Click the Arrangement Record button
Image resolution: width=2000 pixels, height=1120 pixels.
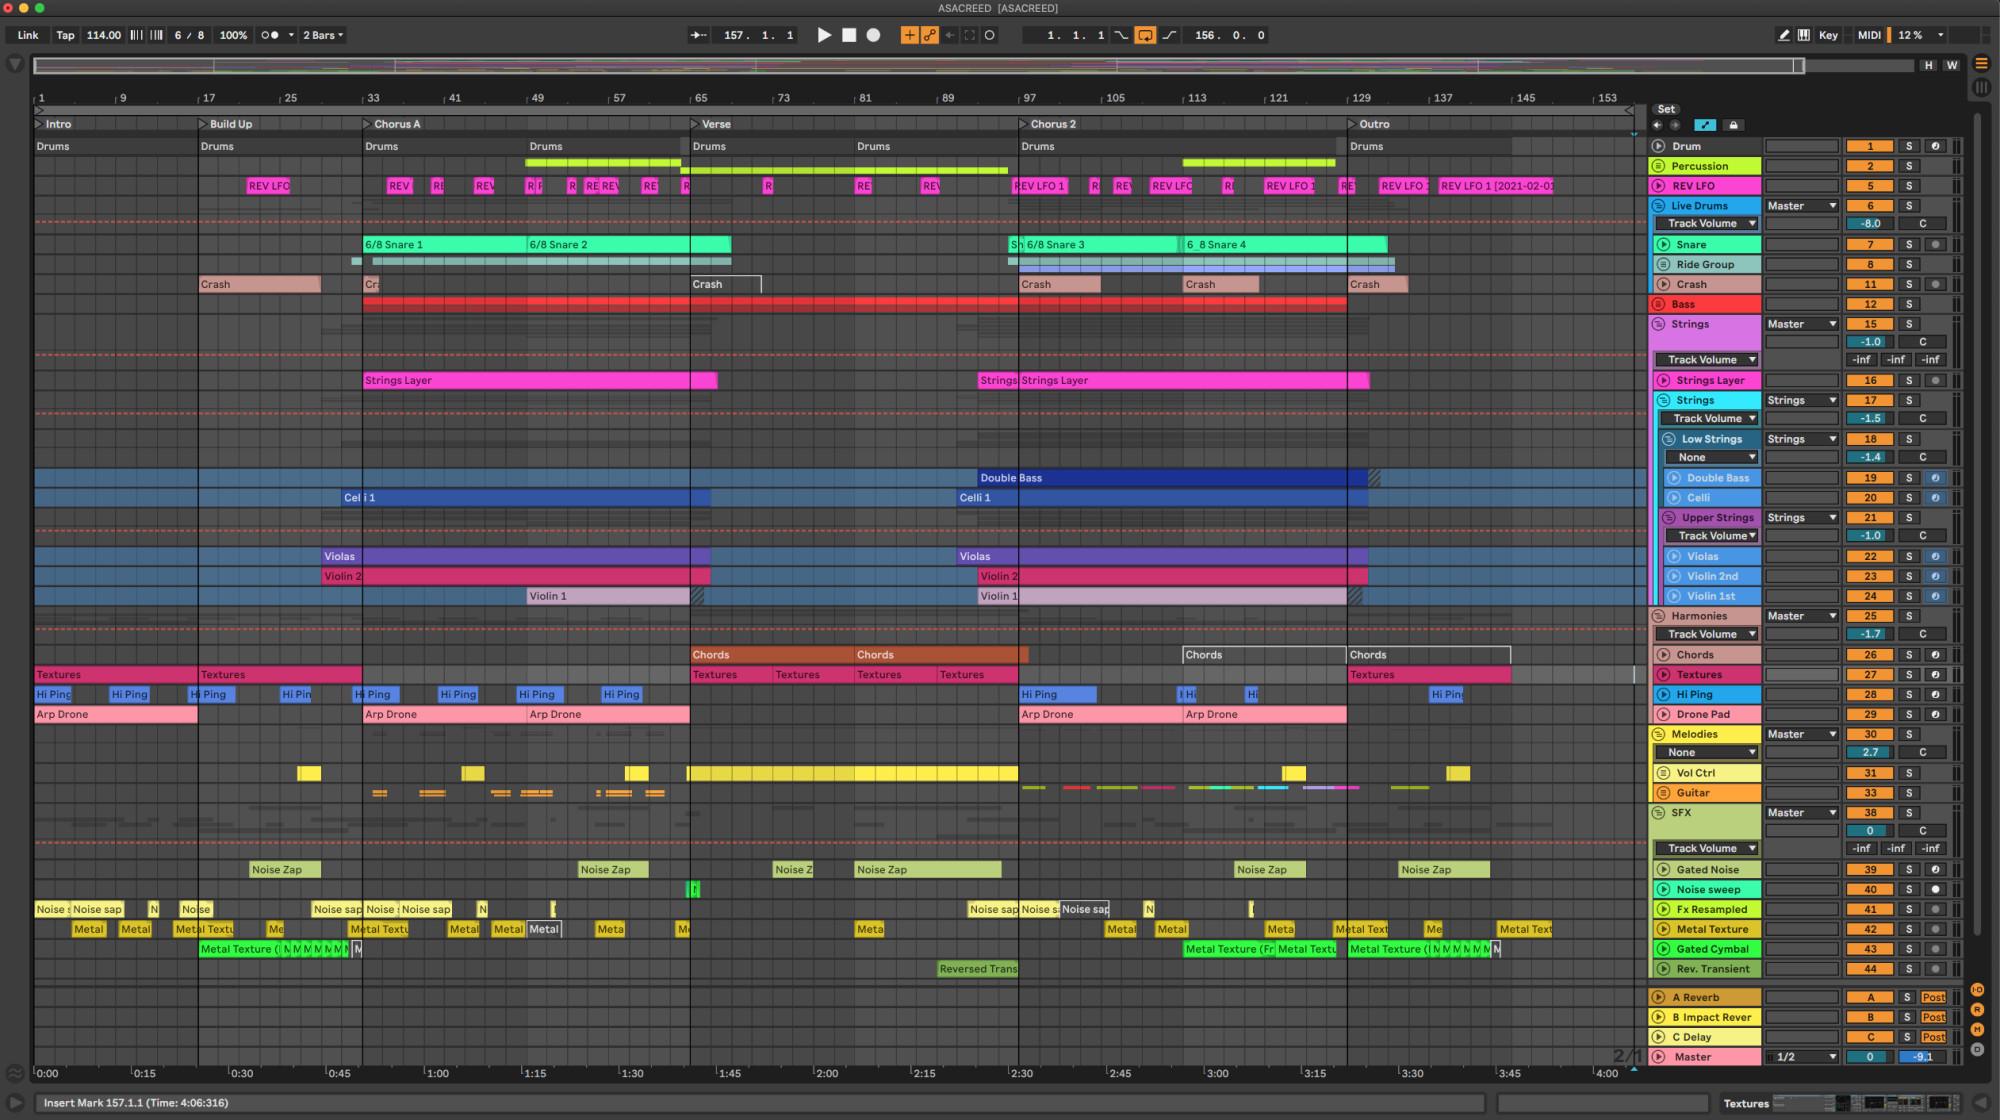tap(873, 35)
